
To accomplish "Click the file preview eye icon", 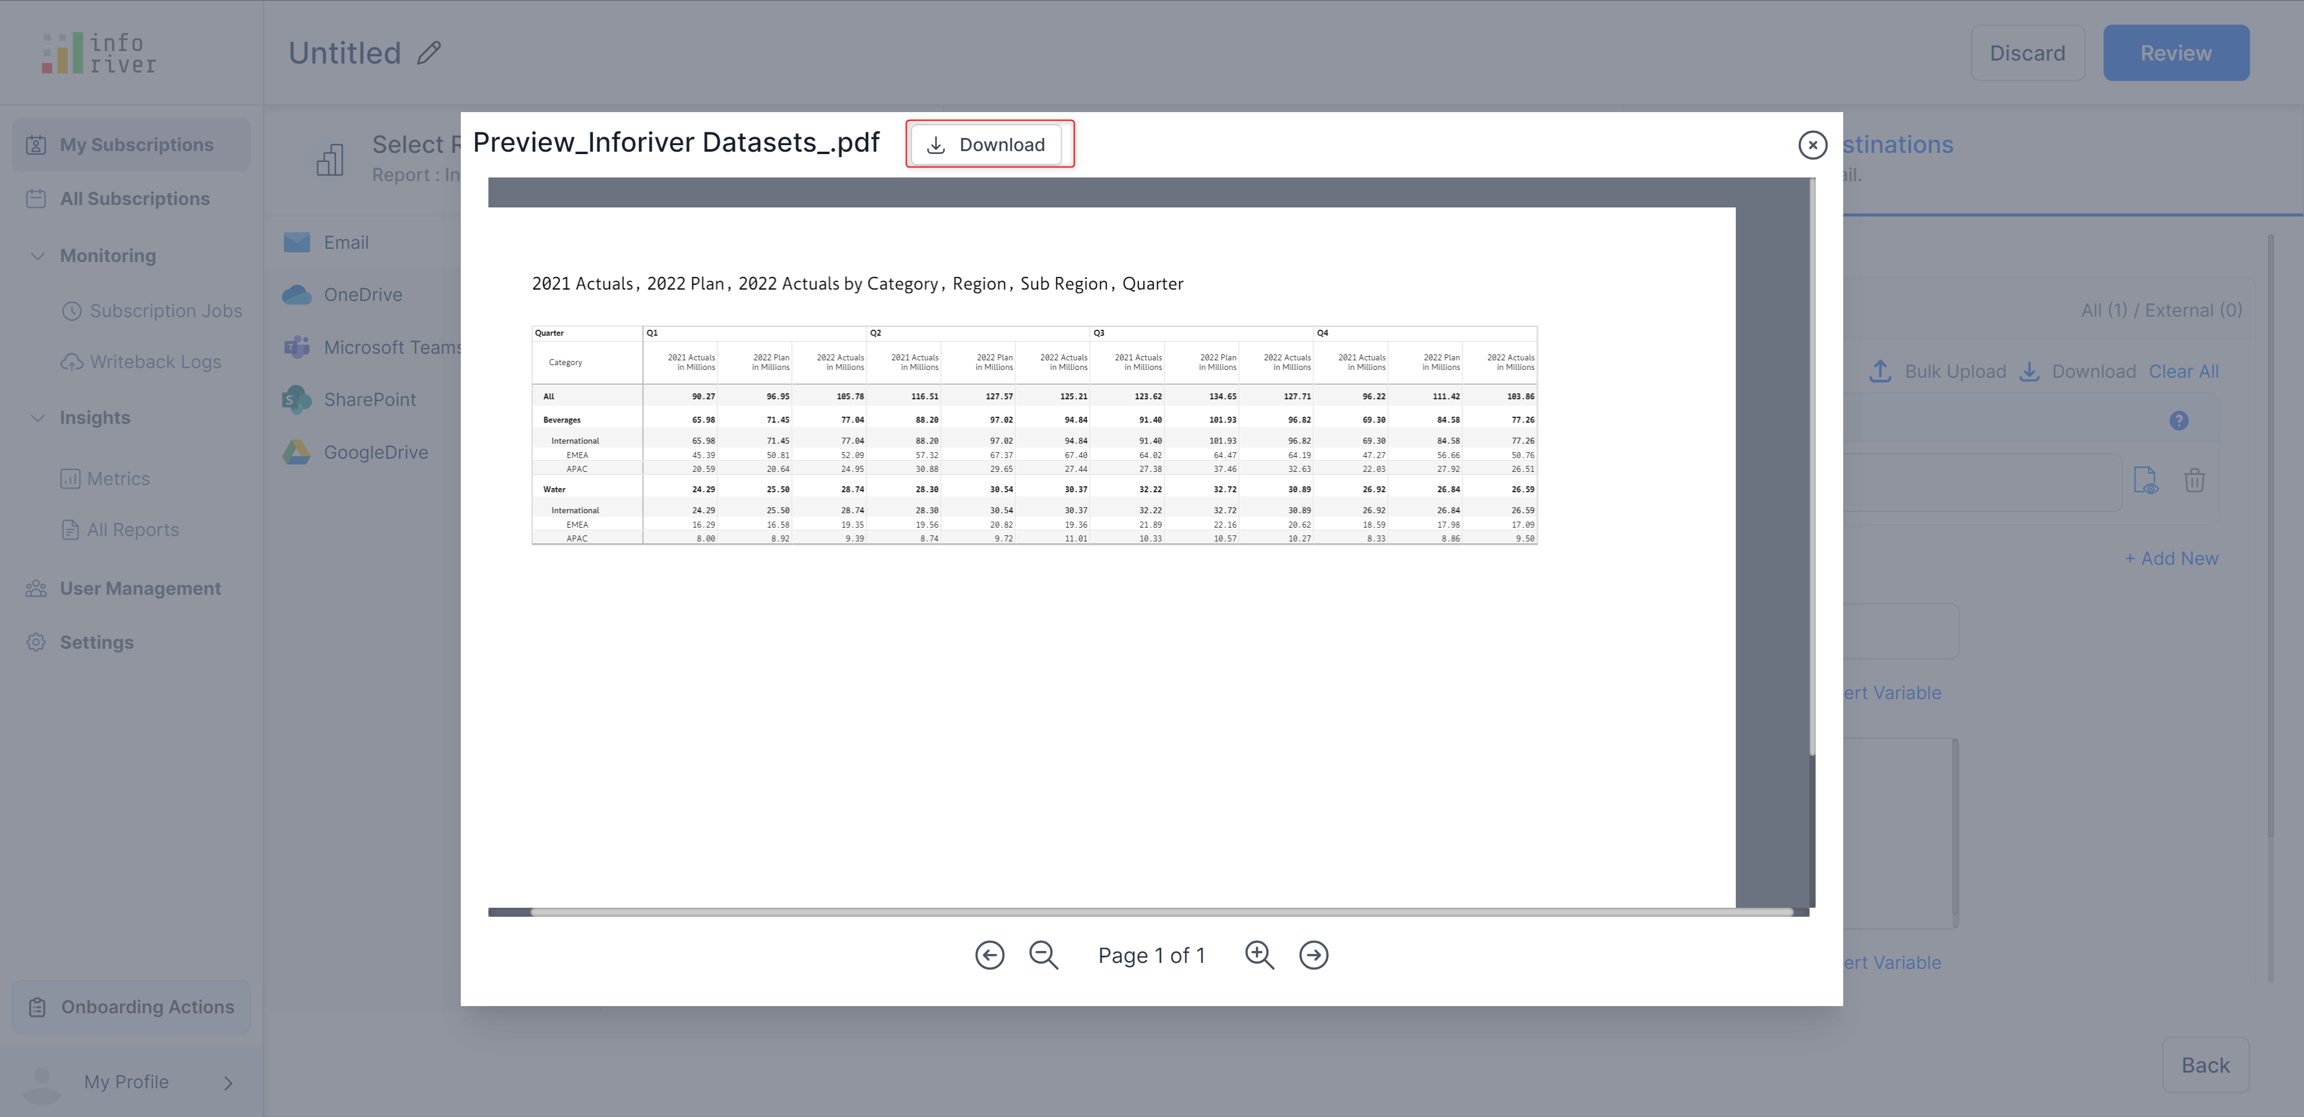I will point(2145,481).
